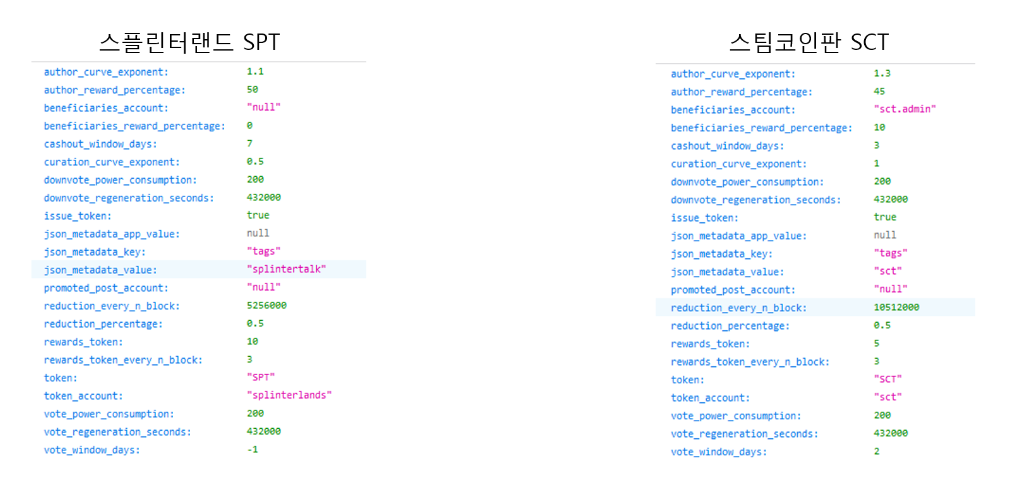Click the '스플린터랜드 SPT' heading

[x=189, y=42]
